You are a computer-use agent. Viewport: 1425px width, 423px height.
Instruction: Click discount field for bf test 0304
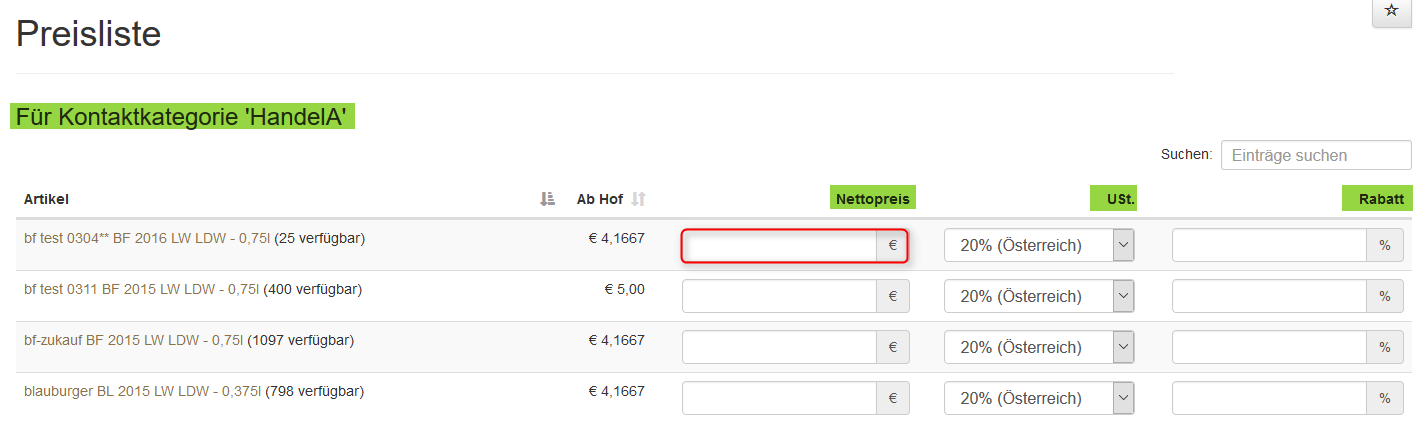click(1269, 245)
